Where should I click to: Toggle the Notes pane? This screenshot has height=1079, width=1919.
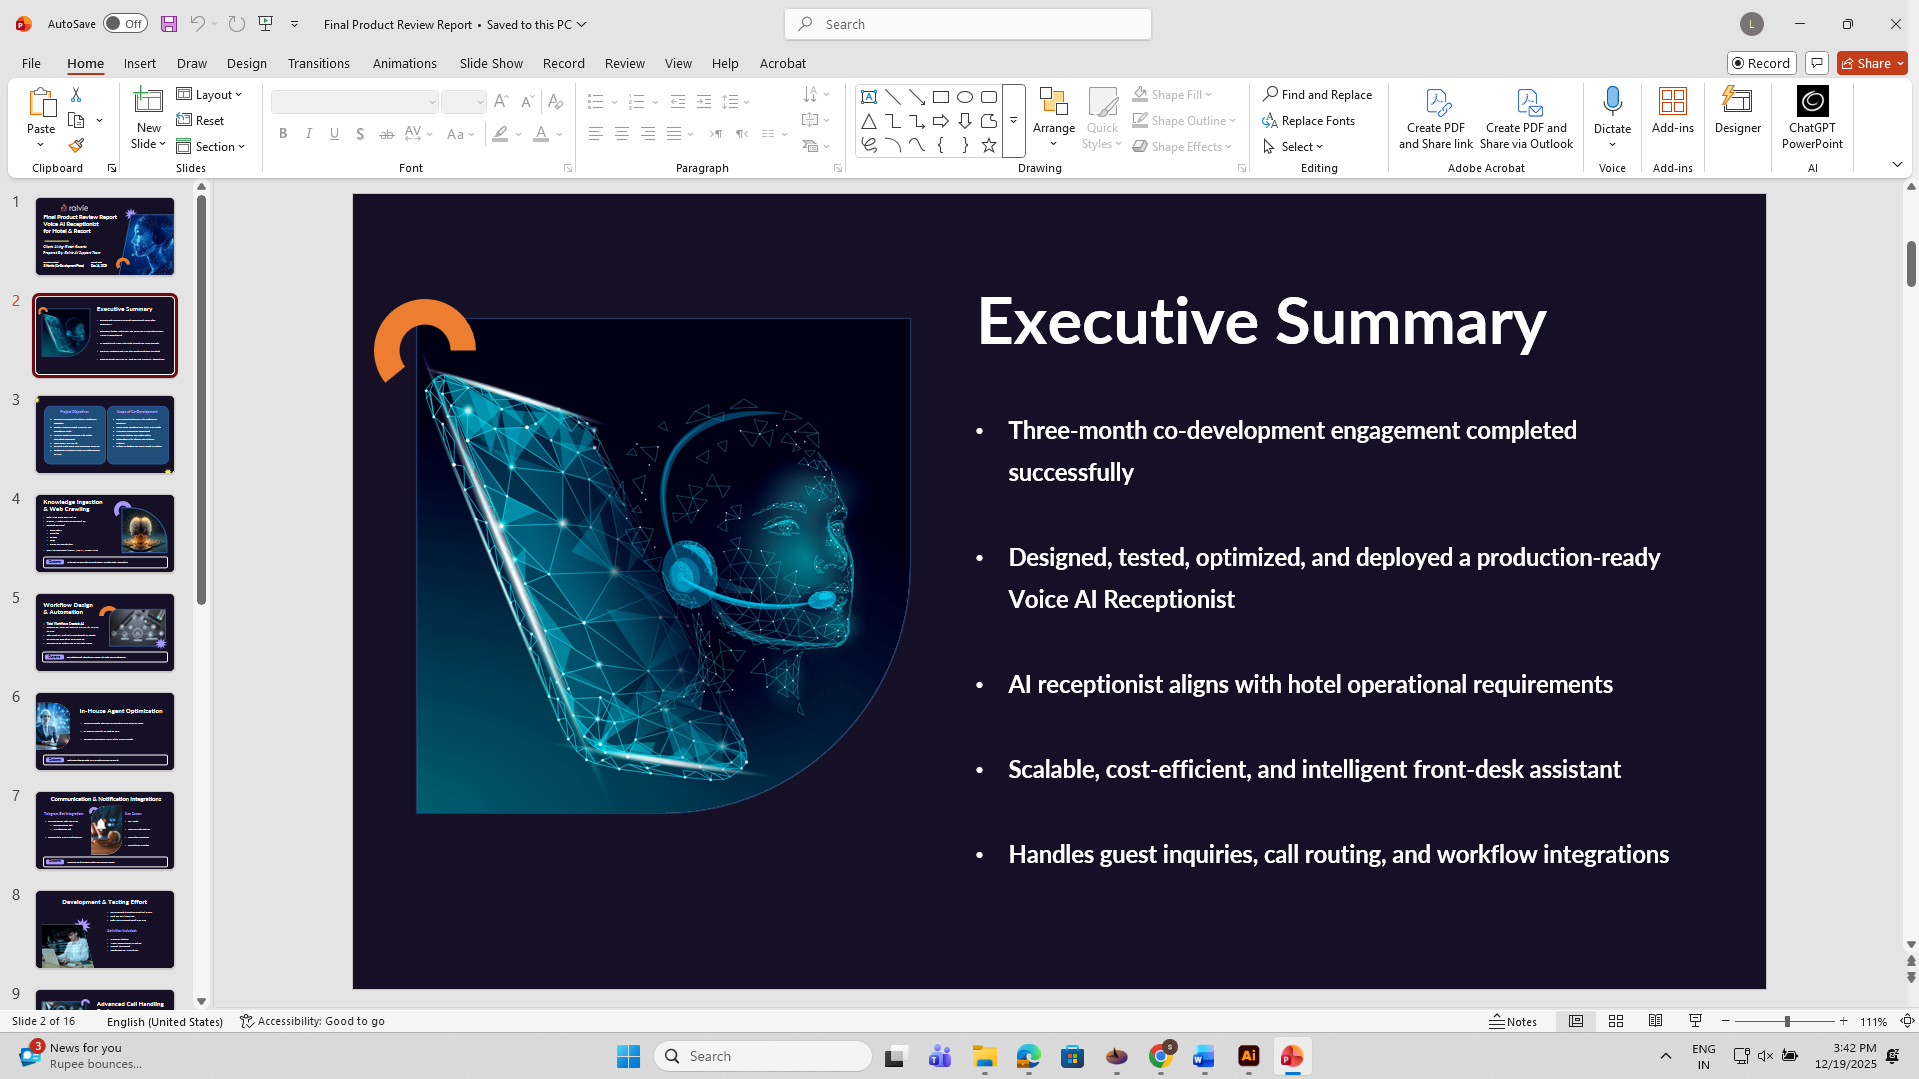tap(1513, 1021)
